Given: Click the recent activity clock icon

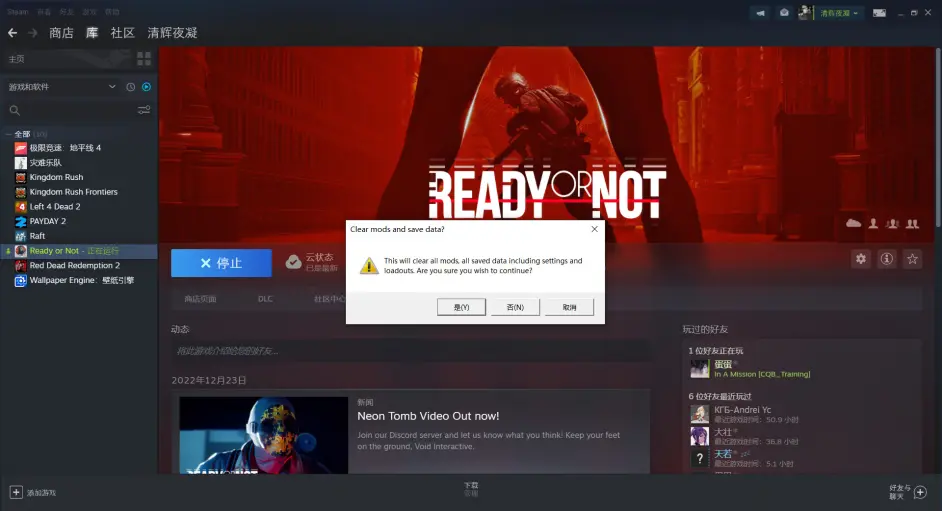Looking at the screenshot, I should (130, 87).
